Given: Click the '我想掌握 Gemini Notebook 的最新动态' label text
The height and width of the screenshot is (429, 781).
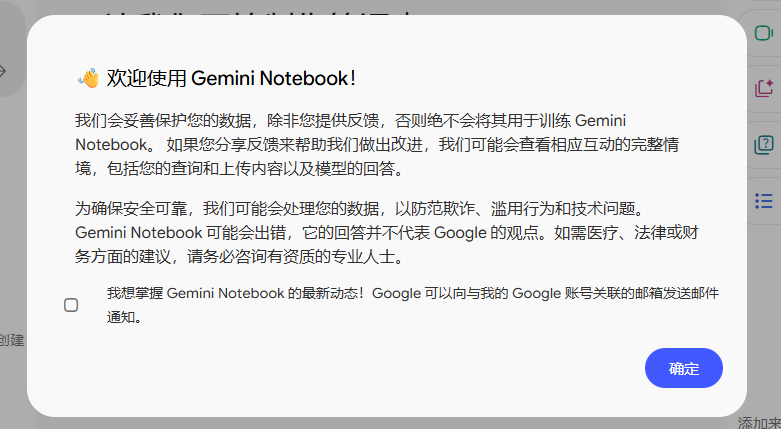Looking at the screenshot, I should point(413,305).
